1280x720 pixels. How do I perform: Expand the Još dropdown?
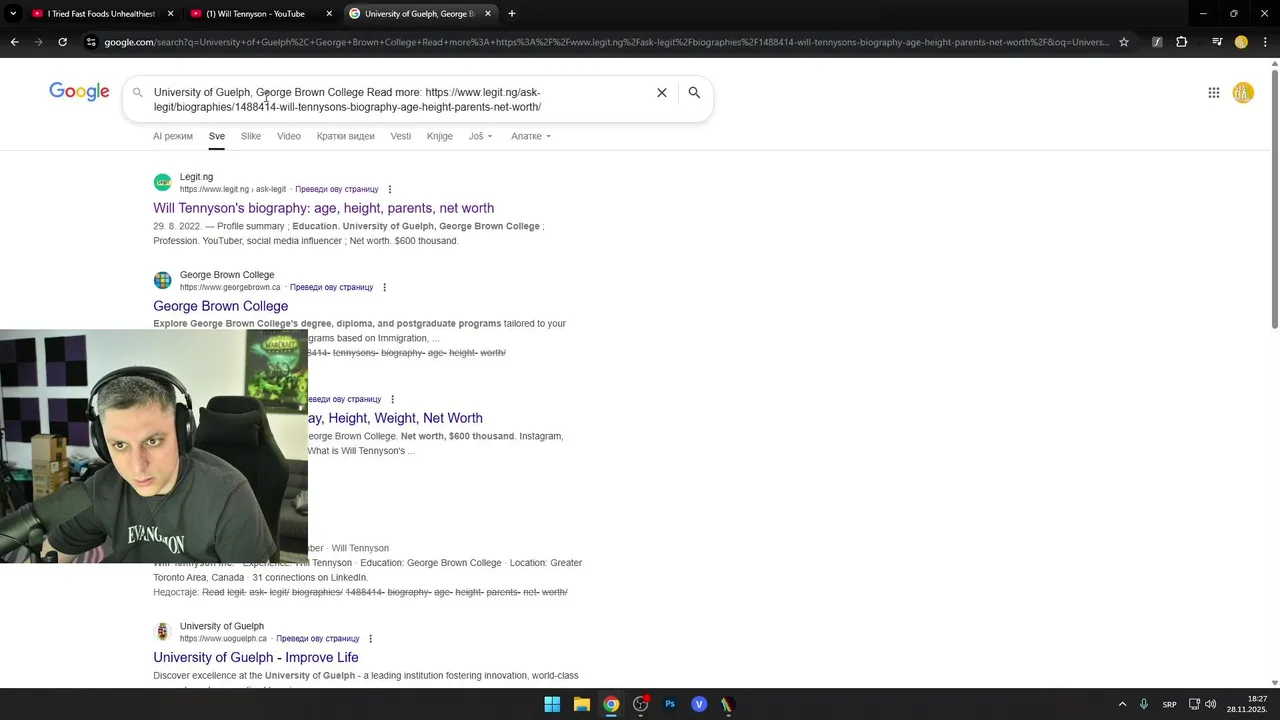pyautogui.click(x=481, y=136)
